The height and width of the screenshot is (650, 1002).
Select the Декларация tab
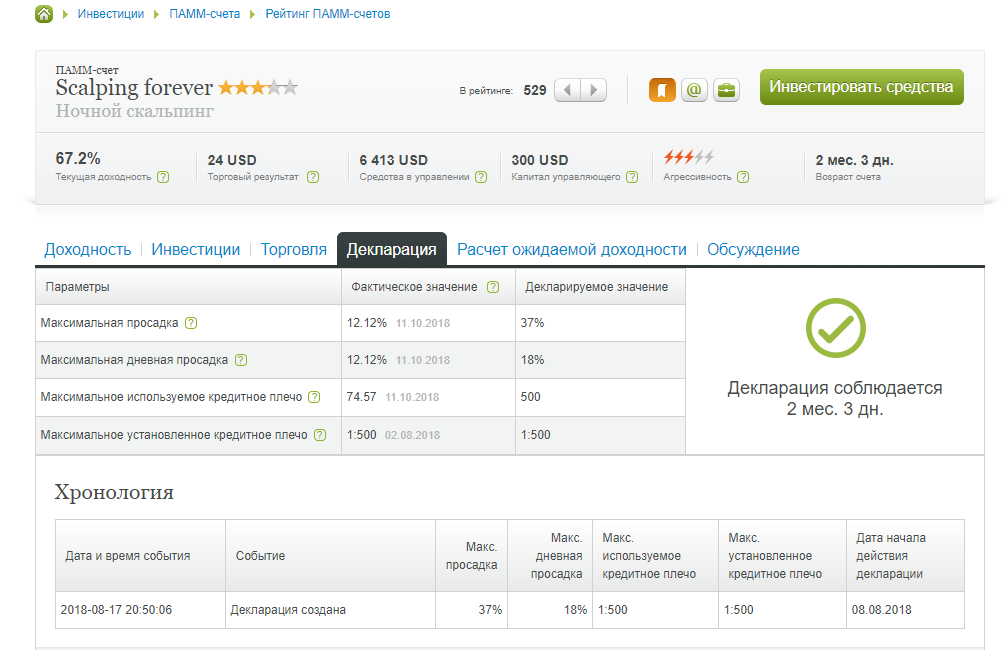pos(392,249)
